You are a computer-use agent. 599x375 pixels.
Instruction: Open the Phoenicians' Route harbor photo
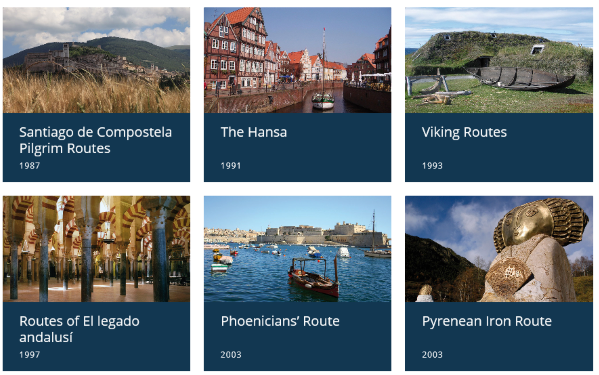pyautogui.click(x=298, y=249)
